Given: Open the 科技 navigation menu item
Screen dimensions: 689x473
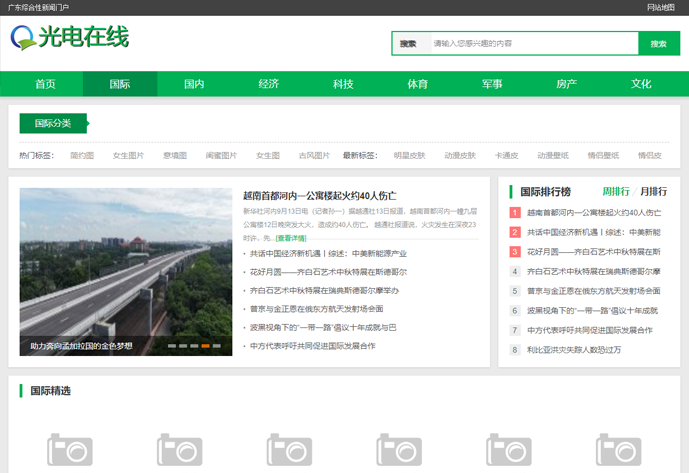Looking at the screenshot, I should coord(343,84).
